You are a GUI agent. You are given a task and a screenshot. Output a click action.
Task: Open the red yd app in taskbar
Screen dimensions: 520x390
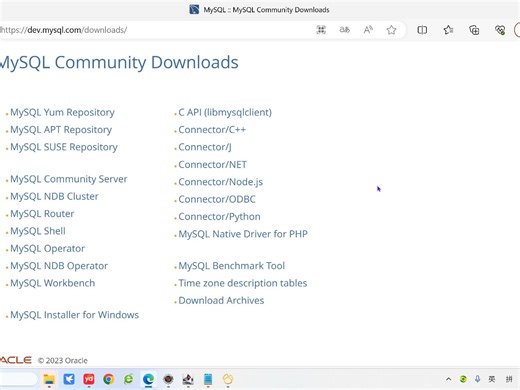89,379
